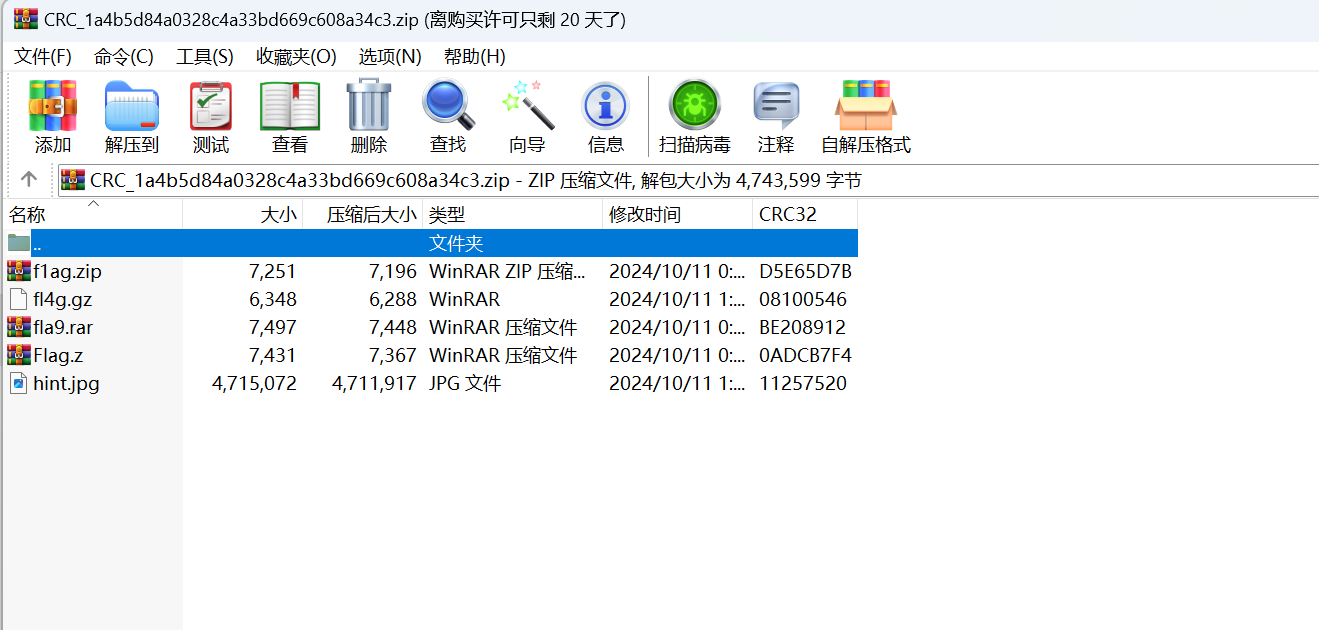Screen dimensions: 1319x630
Task: Open the 工具(S) menu
Action: click(205, 56)
